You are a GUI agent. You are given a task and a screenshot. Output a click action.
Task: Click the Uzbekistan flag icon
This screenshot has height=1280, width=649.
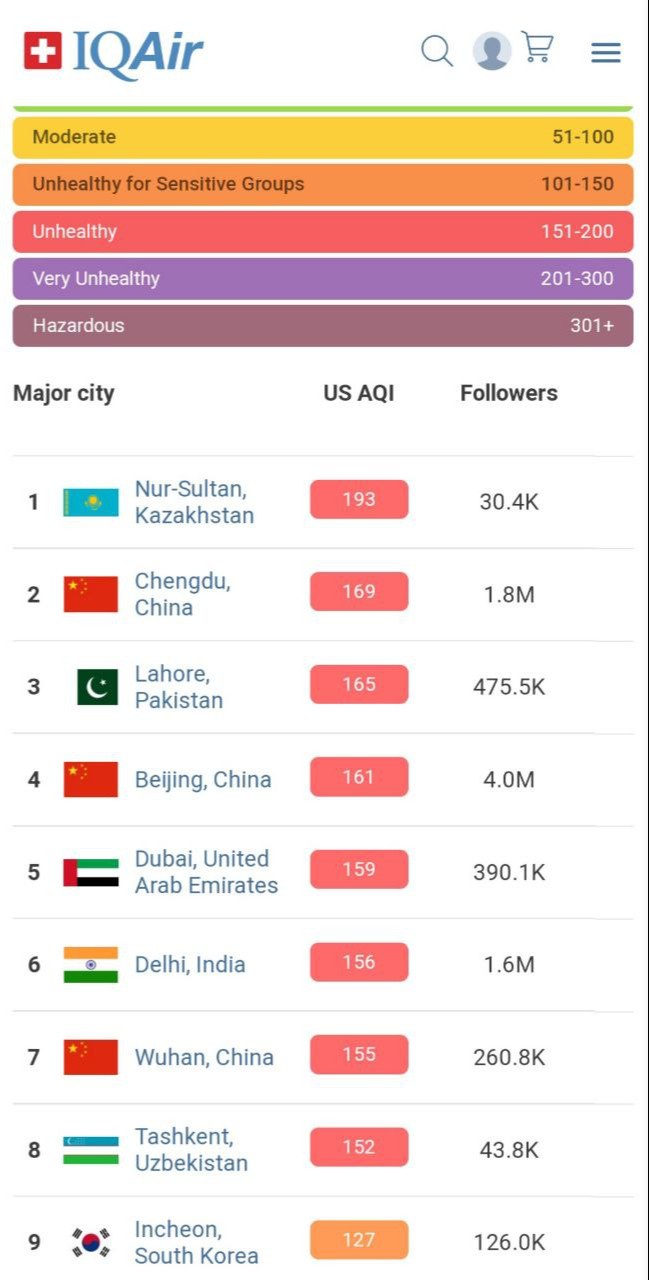tap(91, 1150)
